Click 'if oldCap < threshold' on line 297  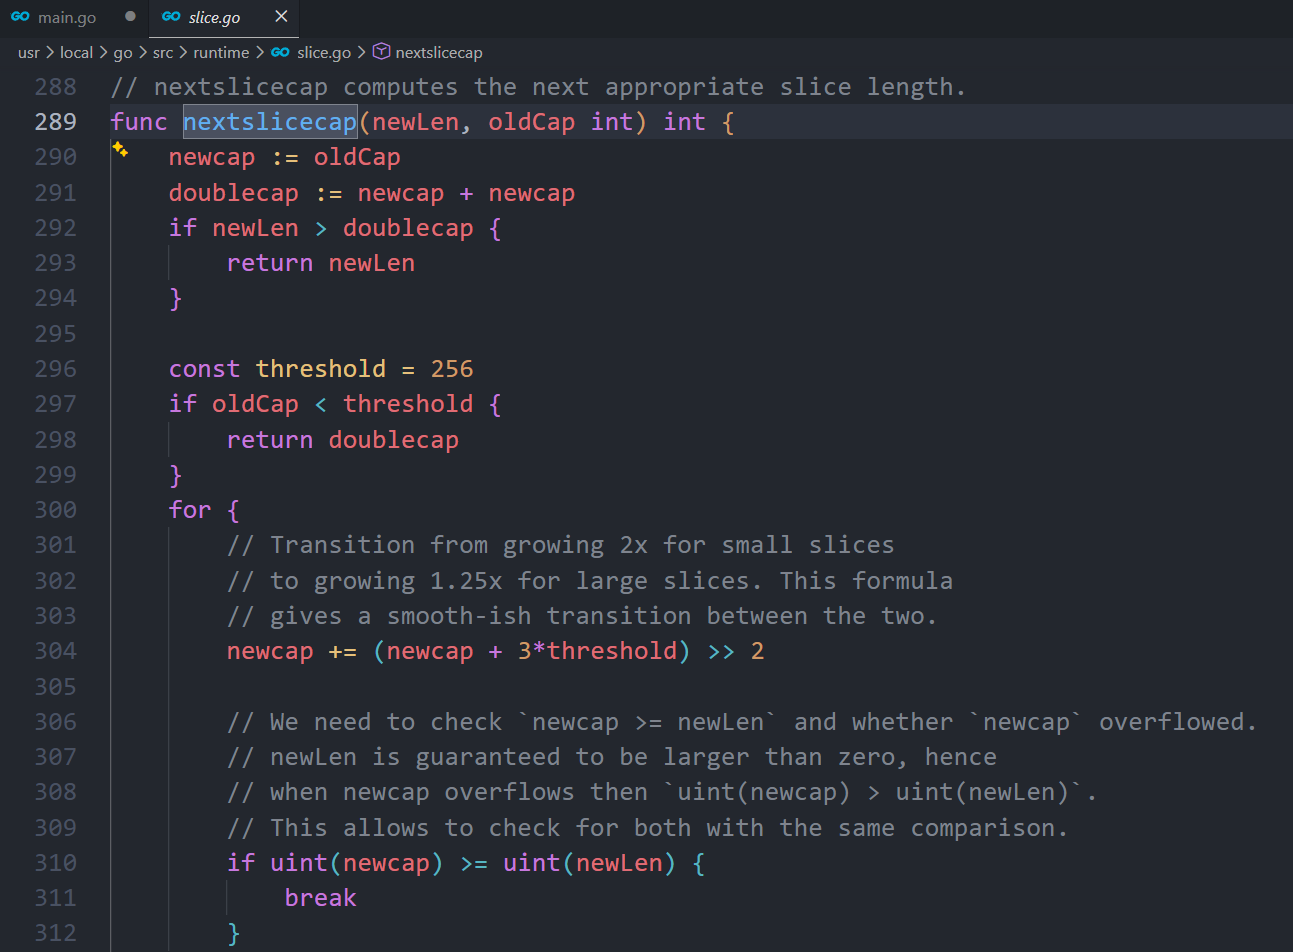coord(320,404)
